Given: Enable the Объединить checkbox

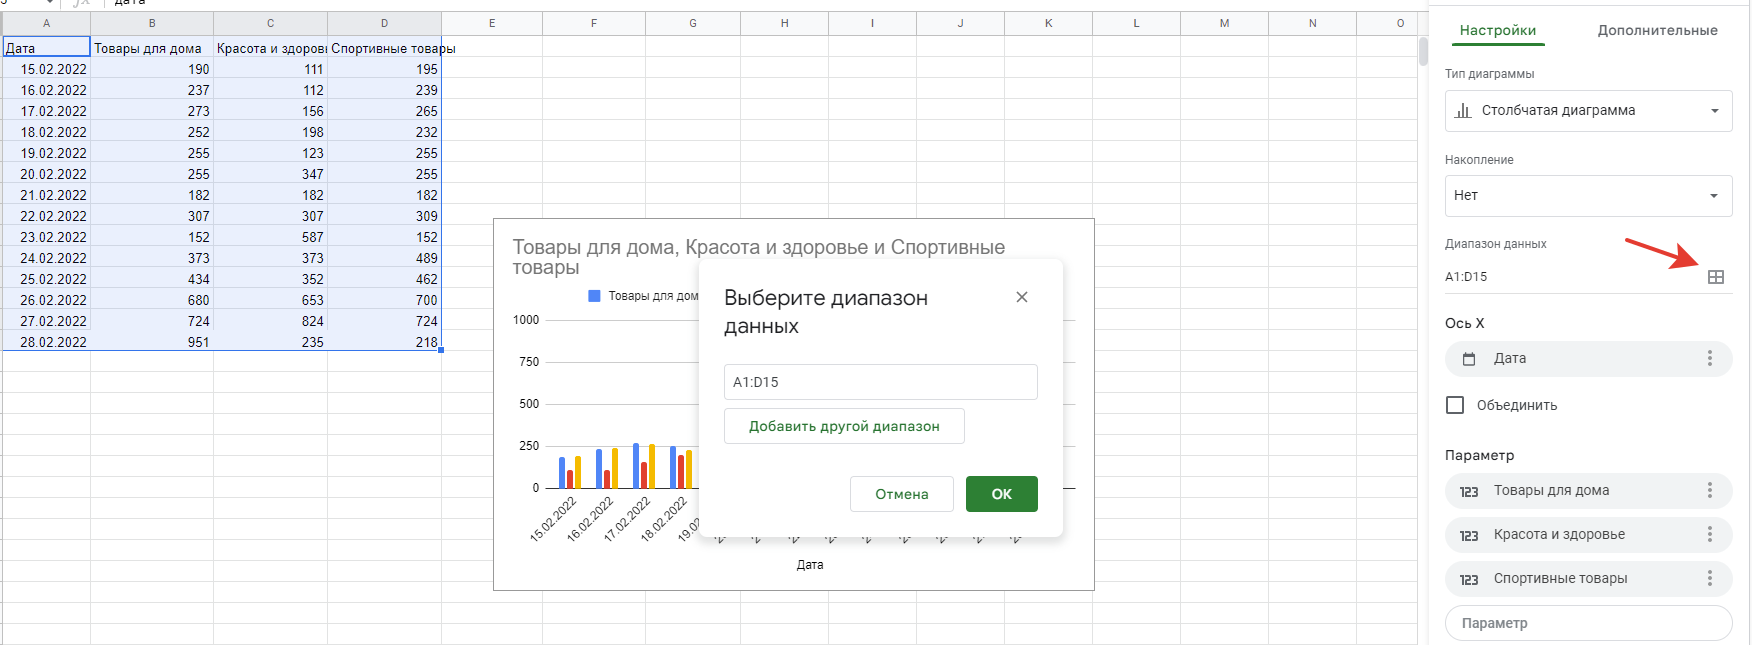Looking at the screenshot, I should (x=1455, y=405).
